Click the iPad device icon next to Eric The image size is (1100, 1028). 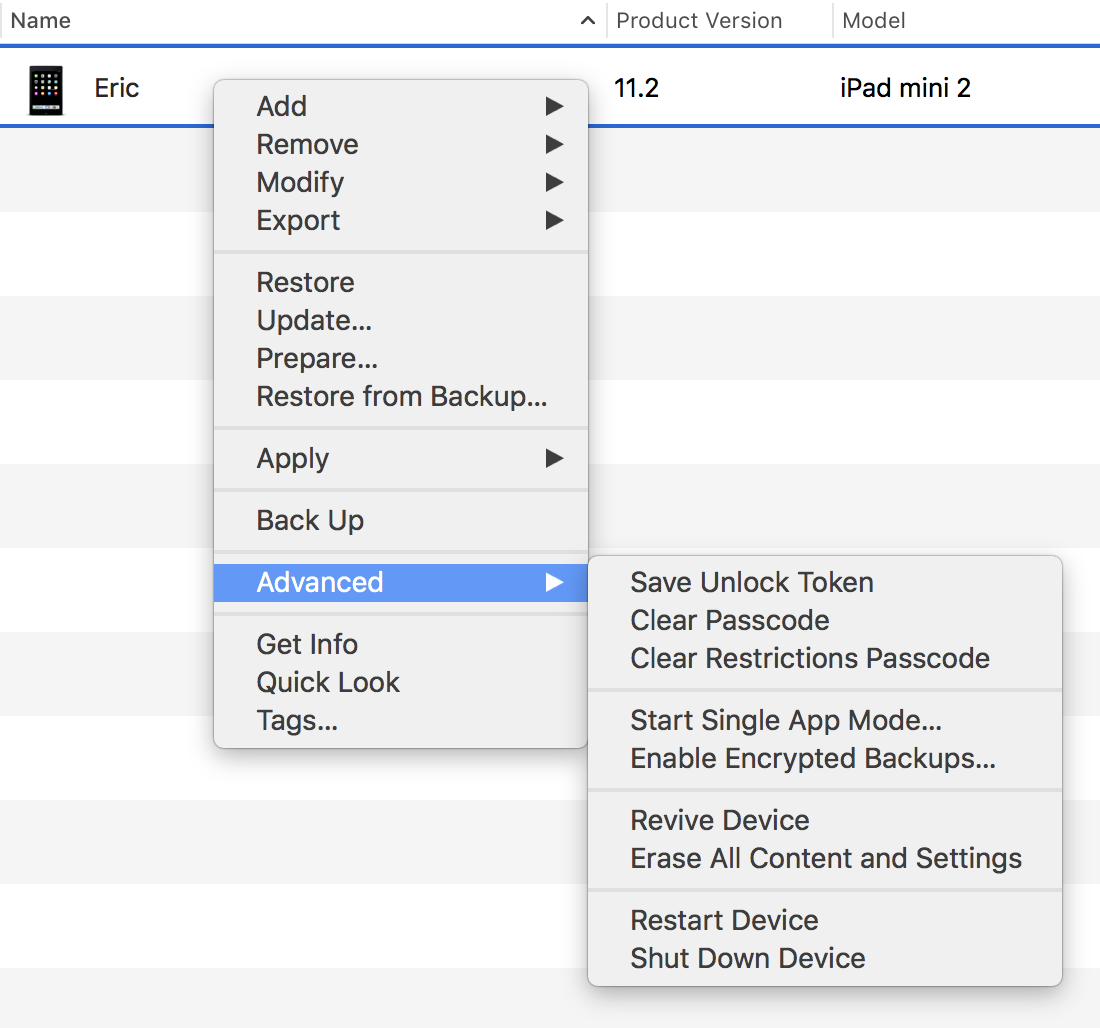pos(46,90)
